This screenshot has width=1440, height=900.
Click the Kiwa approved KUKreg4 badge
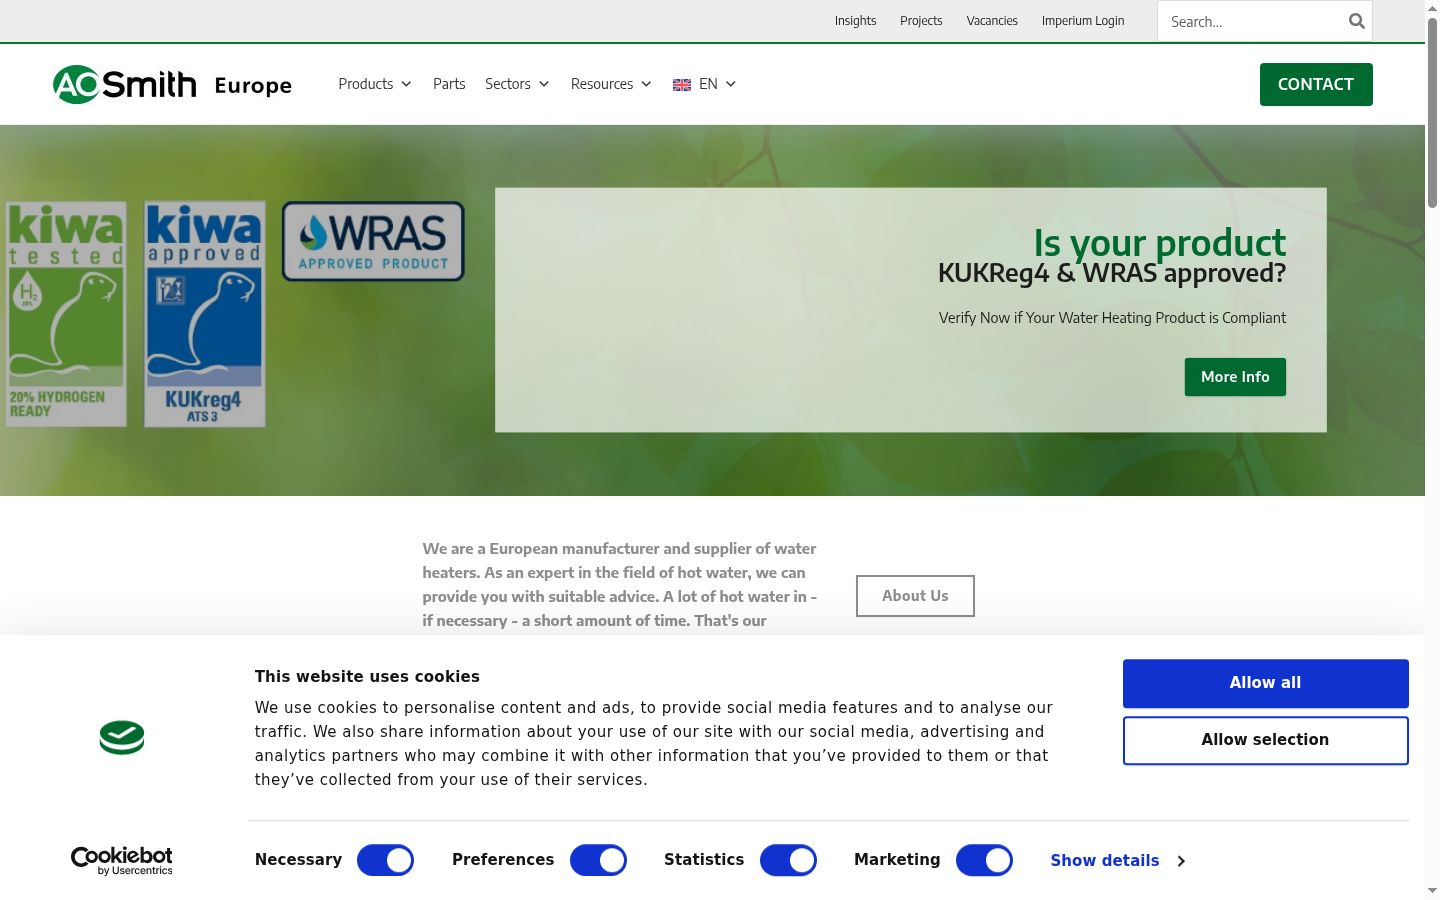(x=205, y=314)
